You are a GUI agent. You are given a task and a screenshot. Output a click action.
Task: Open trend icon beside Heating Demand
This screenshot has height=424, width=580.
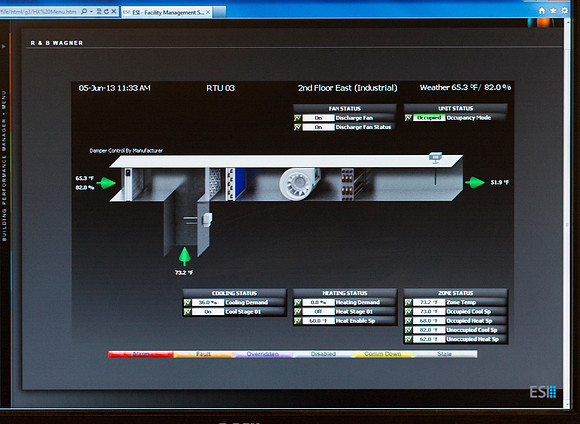[297, 302]
